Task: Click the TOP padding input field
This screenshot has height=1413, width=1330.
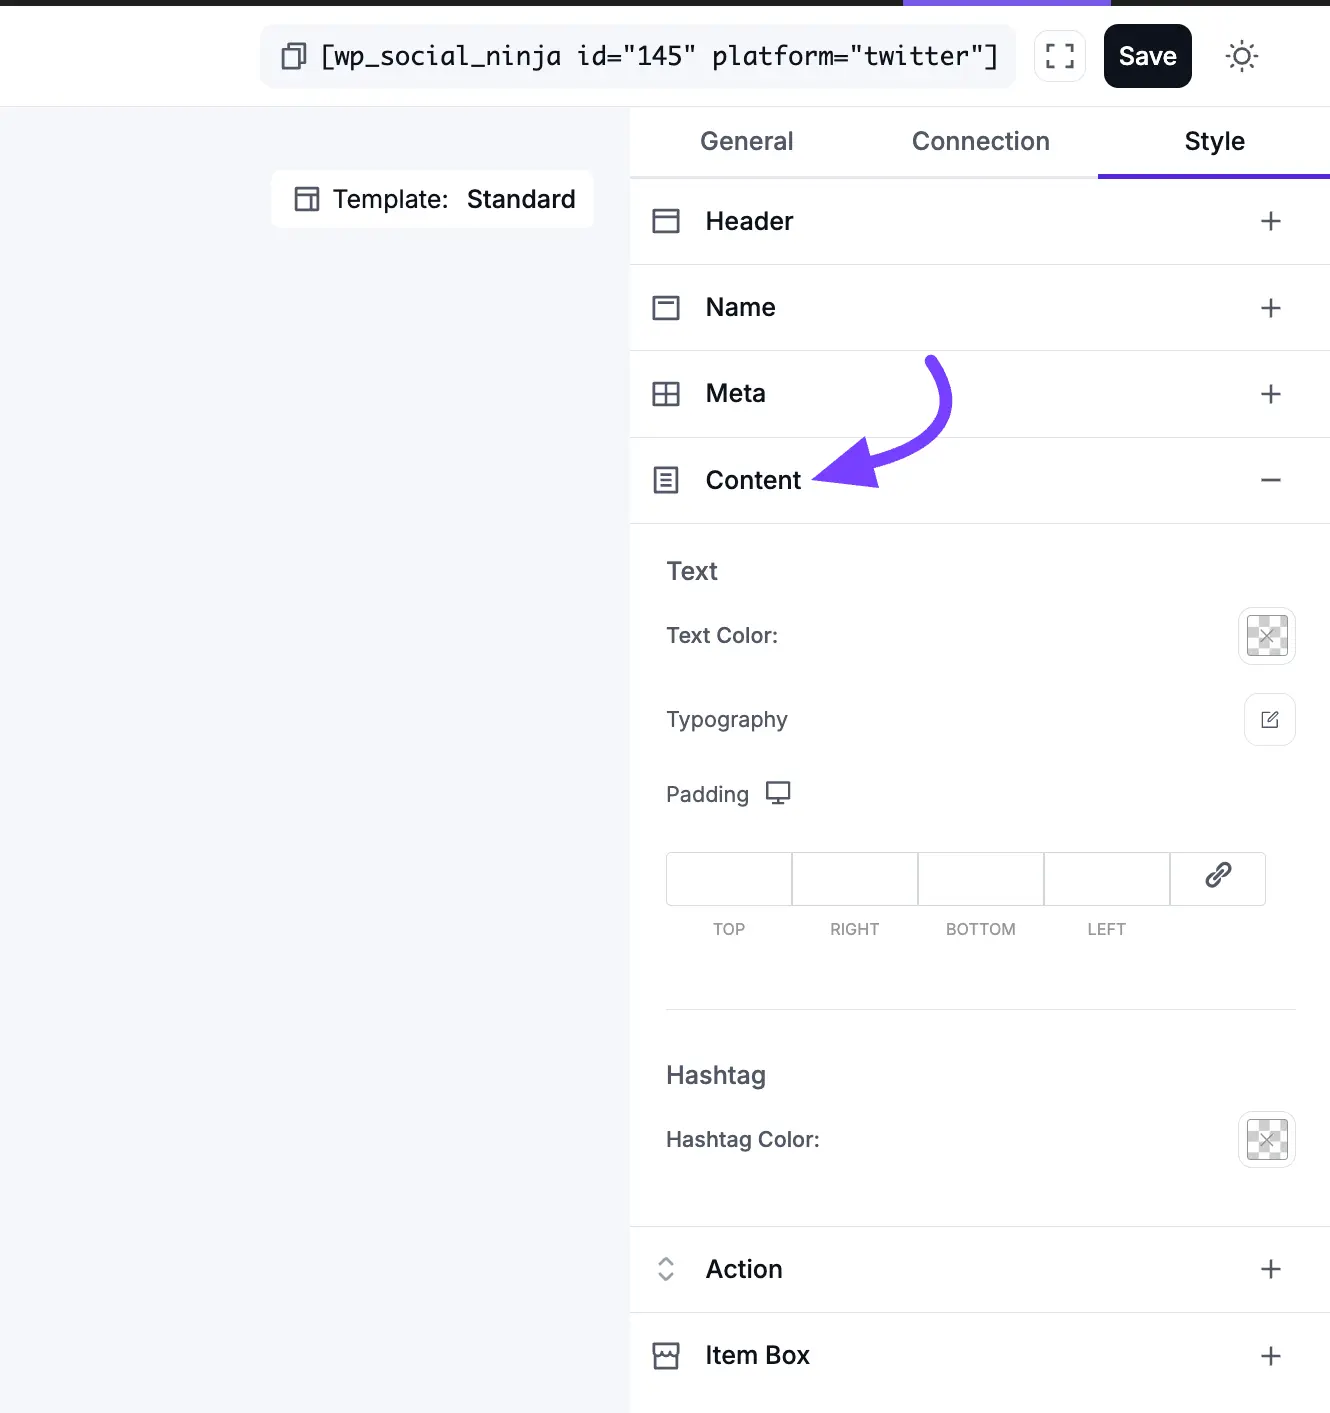Action: click(729, 879)
